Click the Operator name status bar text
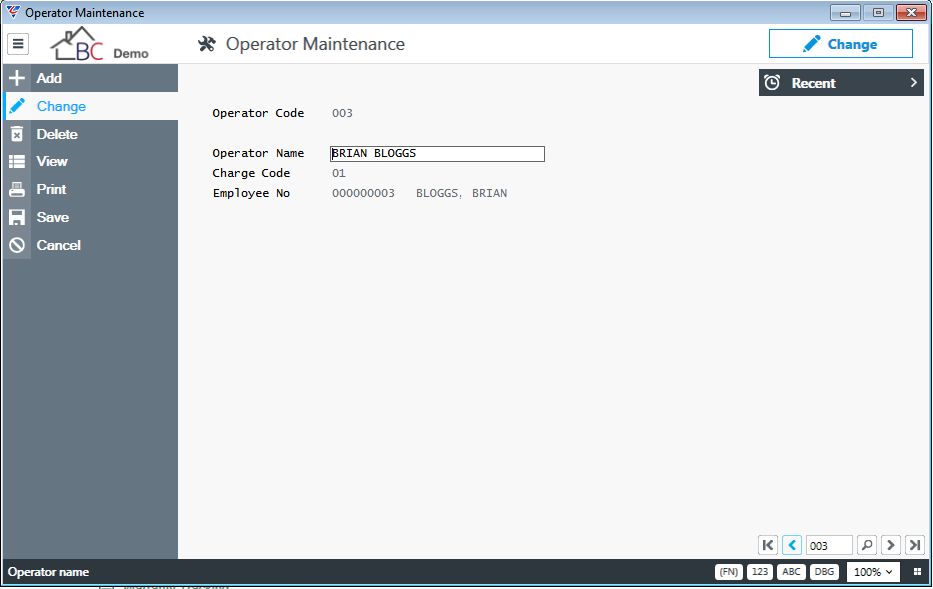 tap(48, 572)
